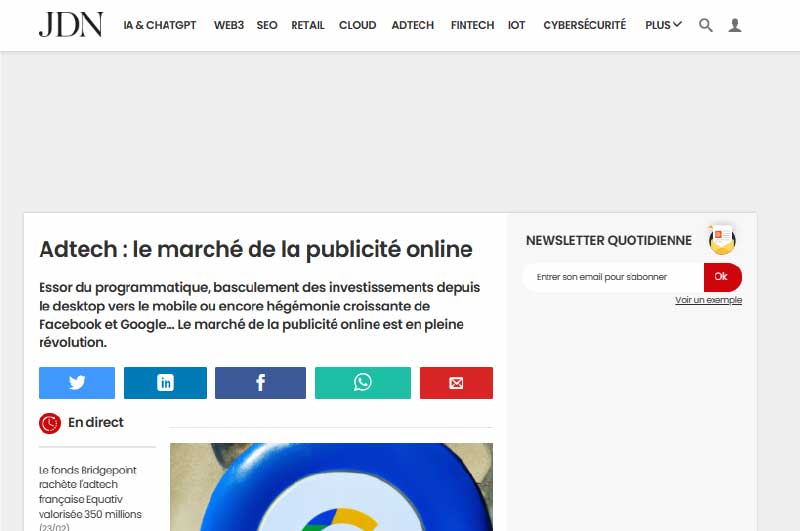This screenshot has width=800, height=531.
Task: Open the search magnifier icon
Action: tap(706, 25)
